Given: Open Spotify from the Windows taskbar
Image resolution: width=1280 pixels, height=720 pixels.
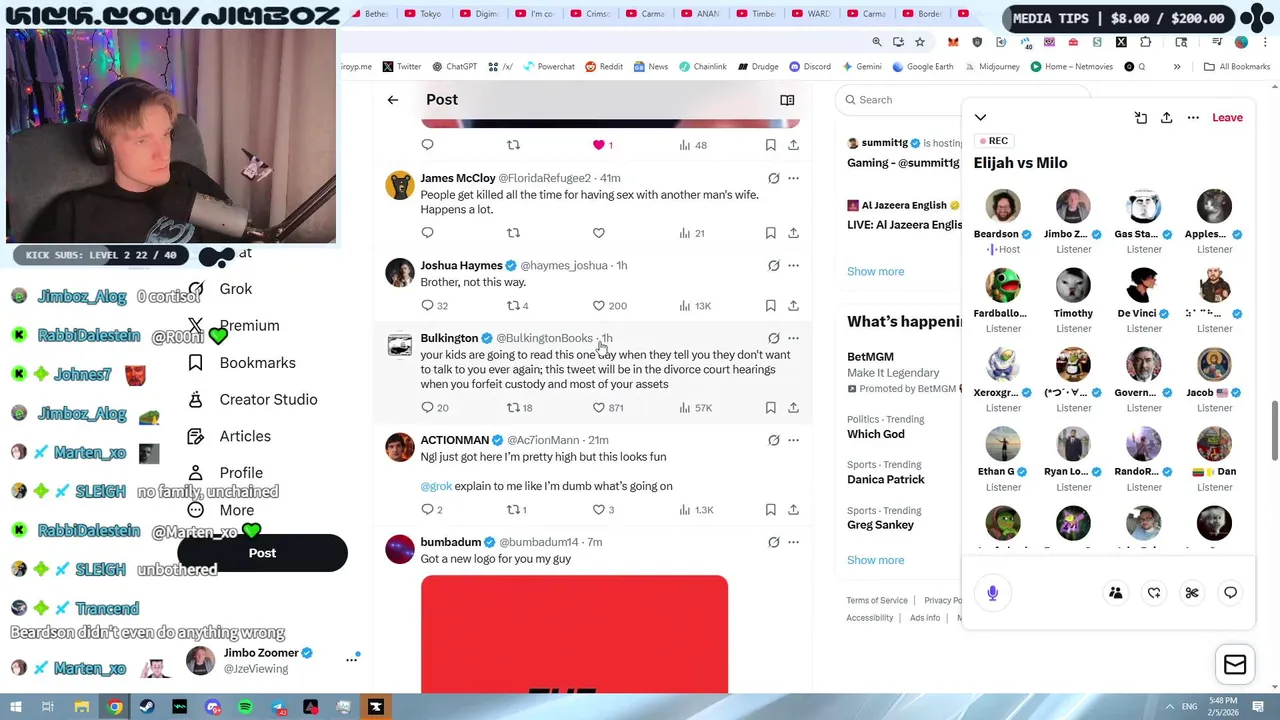Looking at the screenshot, I should coord(245,707).
